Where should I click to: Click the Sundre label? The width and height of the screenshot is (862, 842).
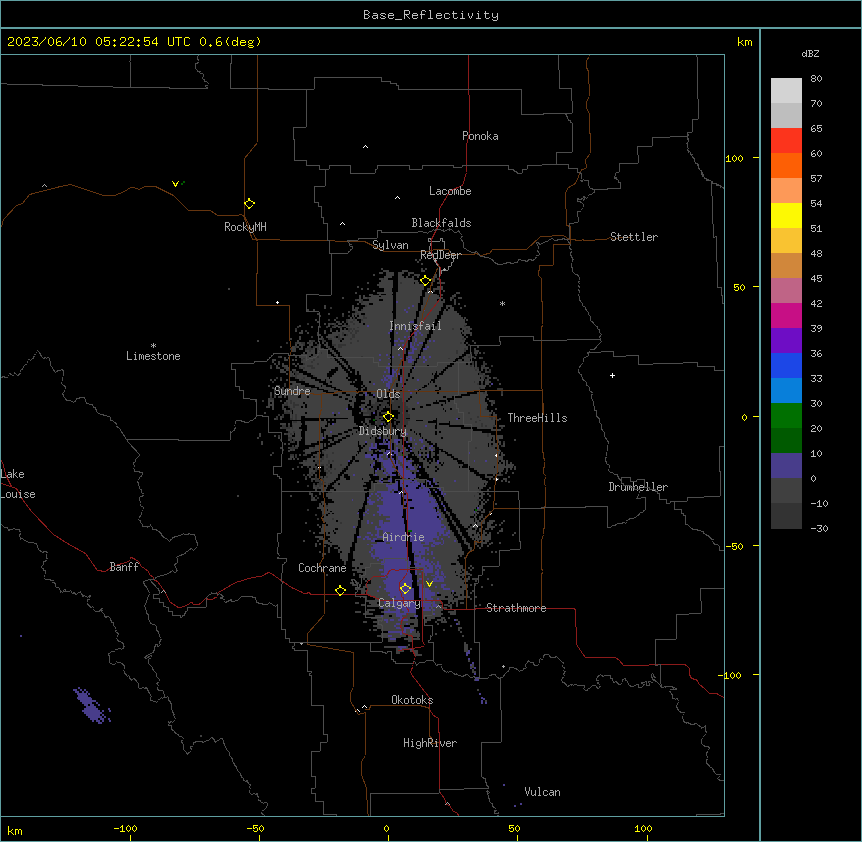pos(292,391)
